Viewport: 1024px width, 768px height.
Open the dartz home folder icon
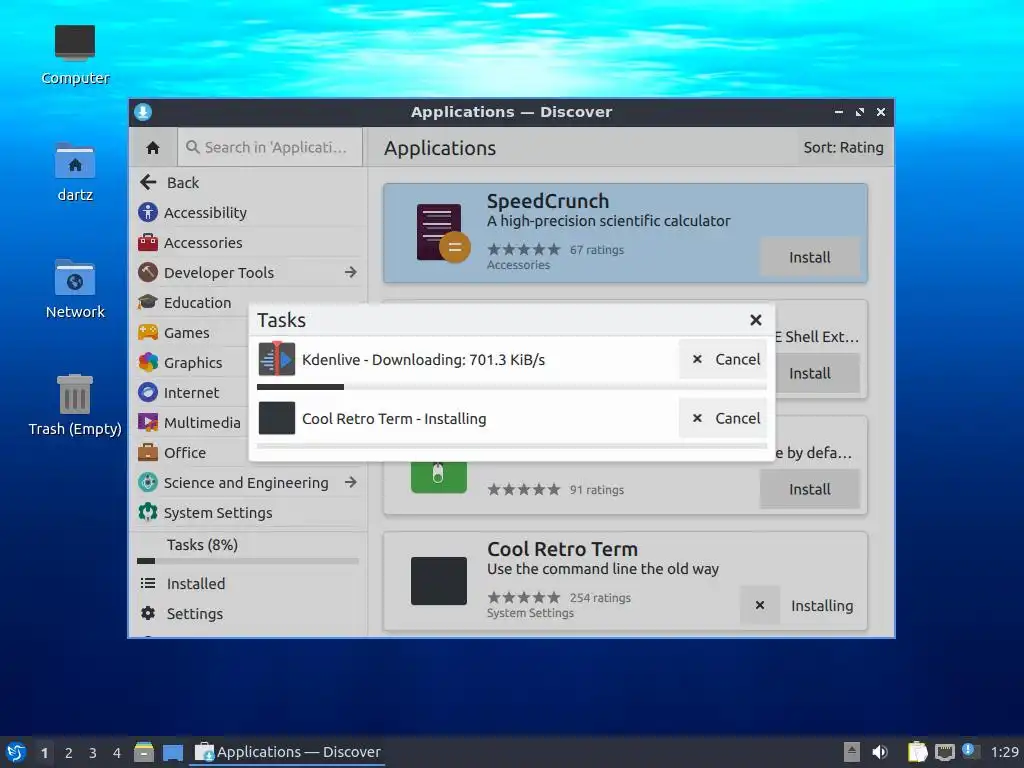(75, 172)
